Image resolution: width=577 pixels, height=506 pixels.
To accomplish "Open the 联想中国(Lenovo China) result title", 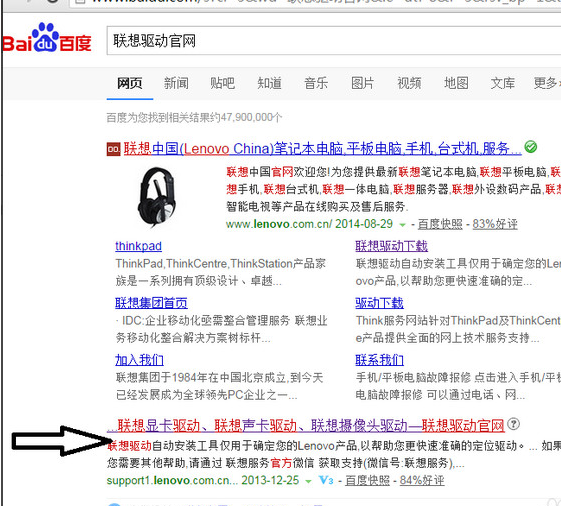I will click(322, 149).
